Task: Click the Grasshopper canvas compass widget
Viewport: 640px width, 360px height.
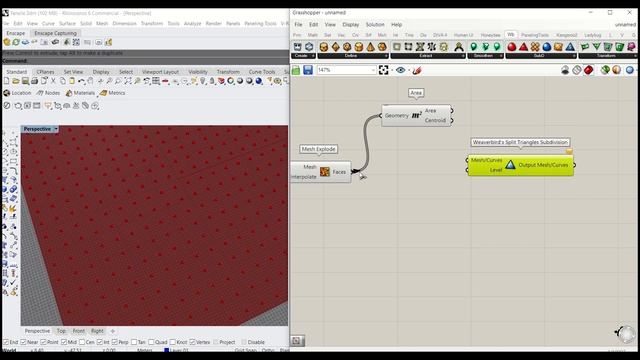Action: coord(628,334)
